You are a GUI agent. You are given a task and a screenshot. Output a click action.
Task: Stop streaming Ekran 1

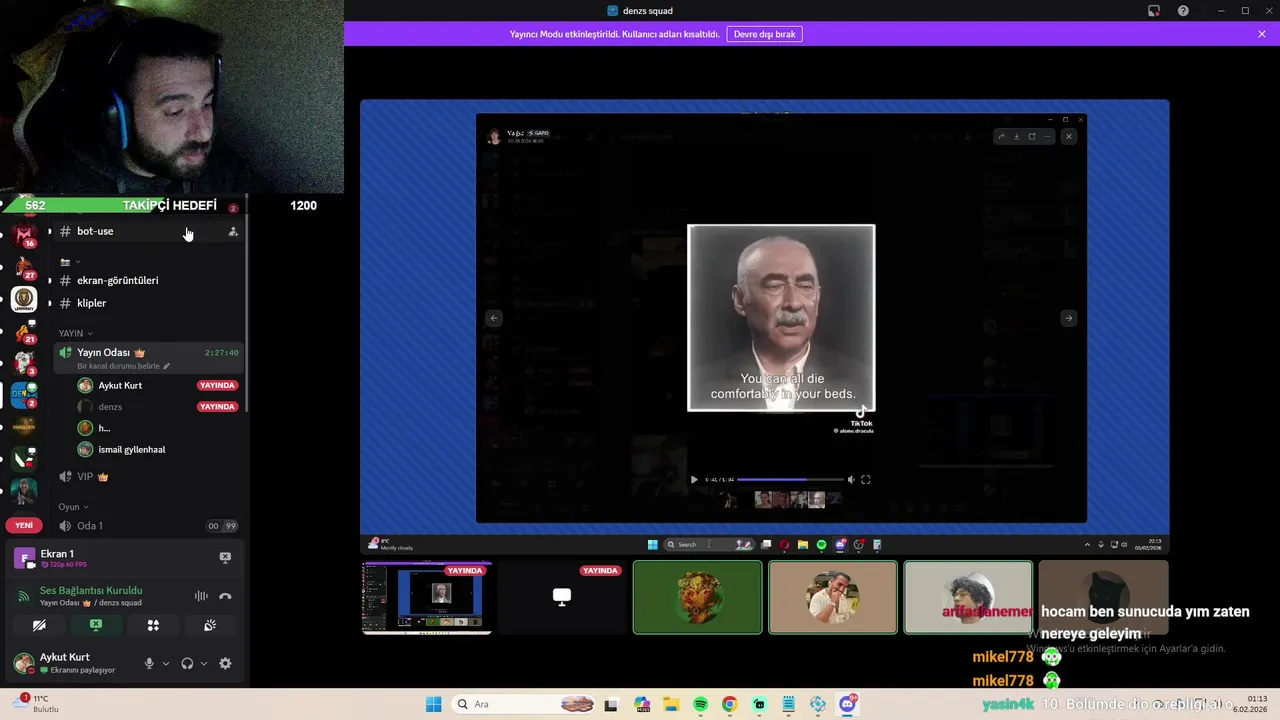point(225,557)
